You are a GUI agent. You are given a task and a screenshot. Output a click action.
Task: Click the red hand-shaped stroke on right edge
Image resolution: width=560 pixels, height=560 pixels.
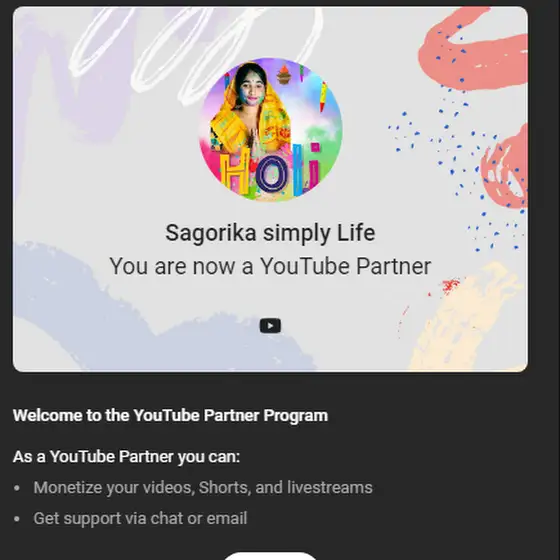(x=505, y=168)
